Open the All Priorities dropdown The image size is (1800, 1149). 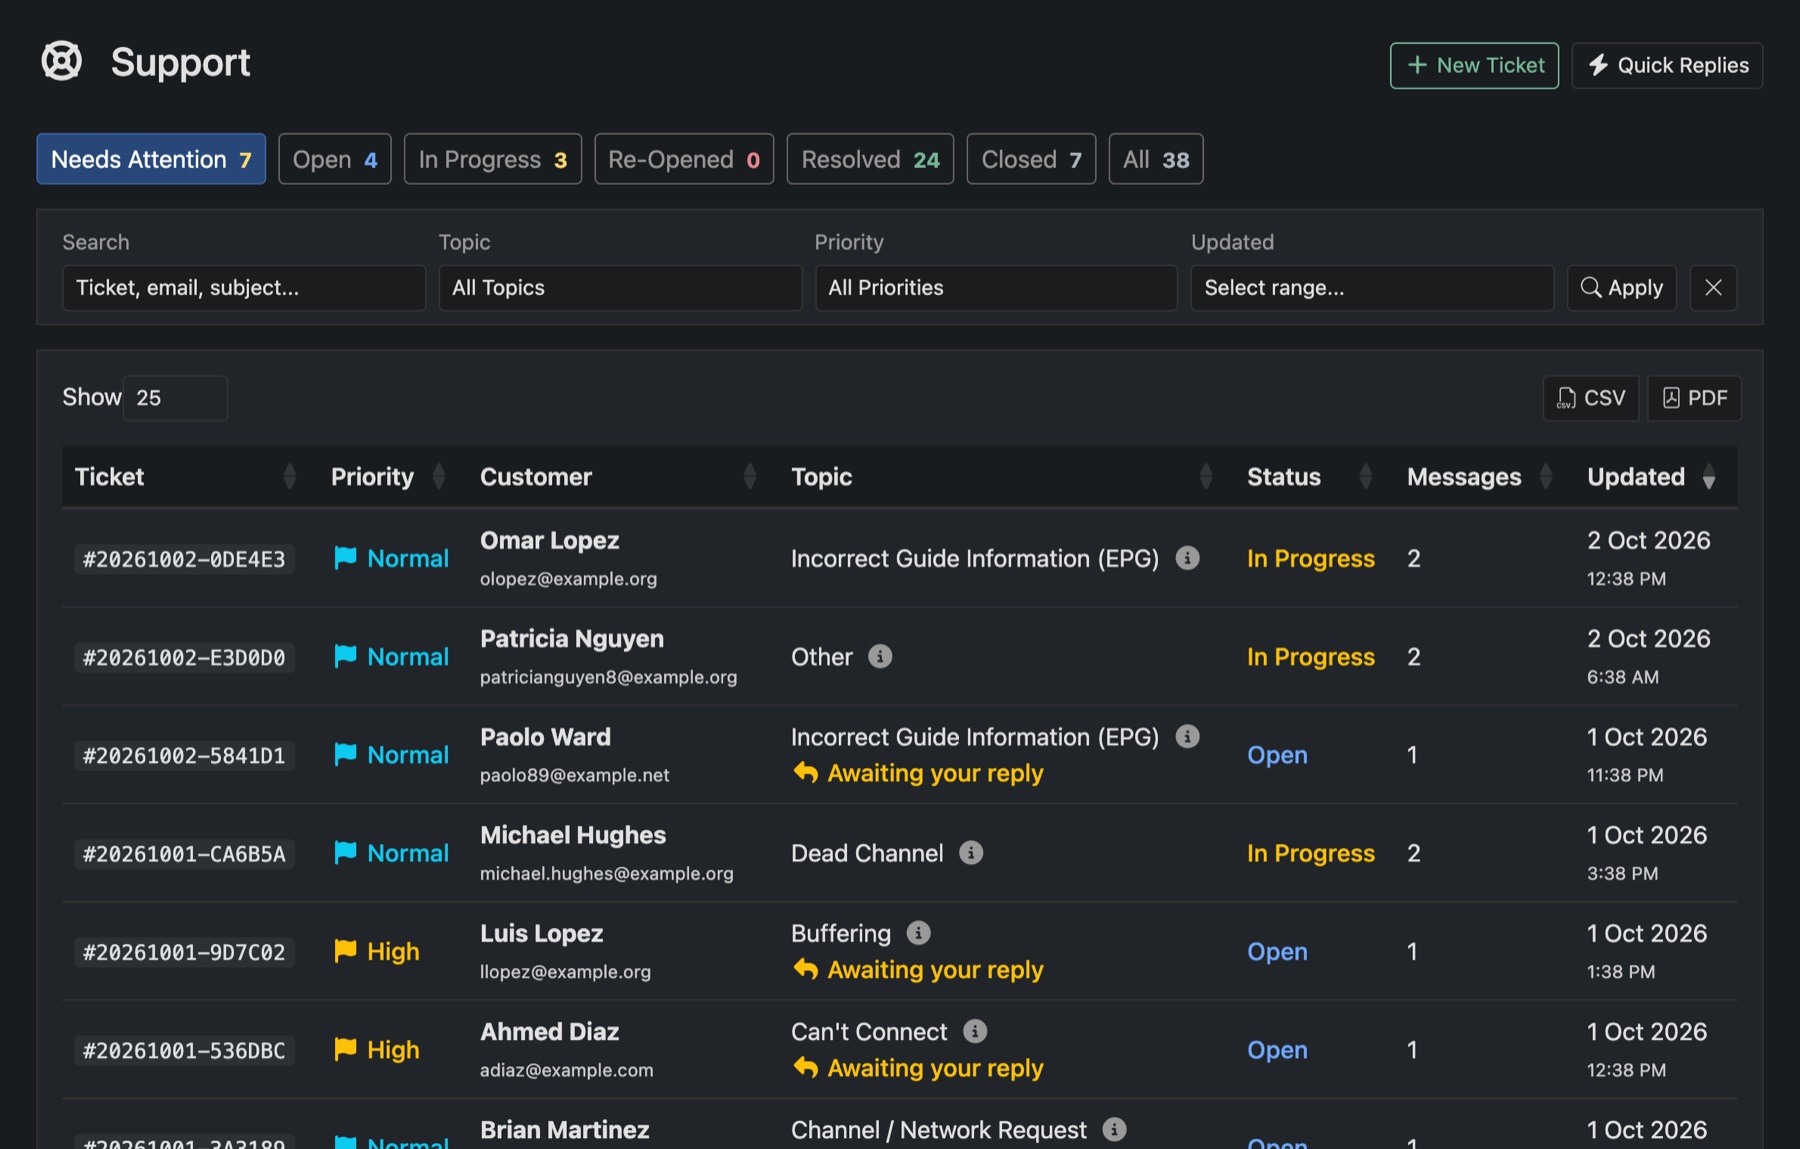[x=996, y=288]
